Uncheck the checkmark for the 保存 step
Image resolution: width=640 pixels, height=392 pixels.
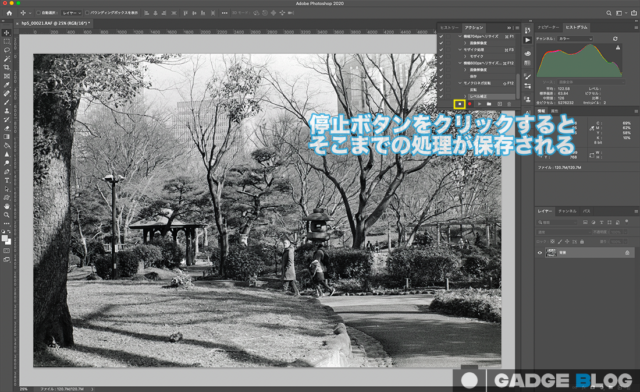point(441,76)
